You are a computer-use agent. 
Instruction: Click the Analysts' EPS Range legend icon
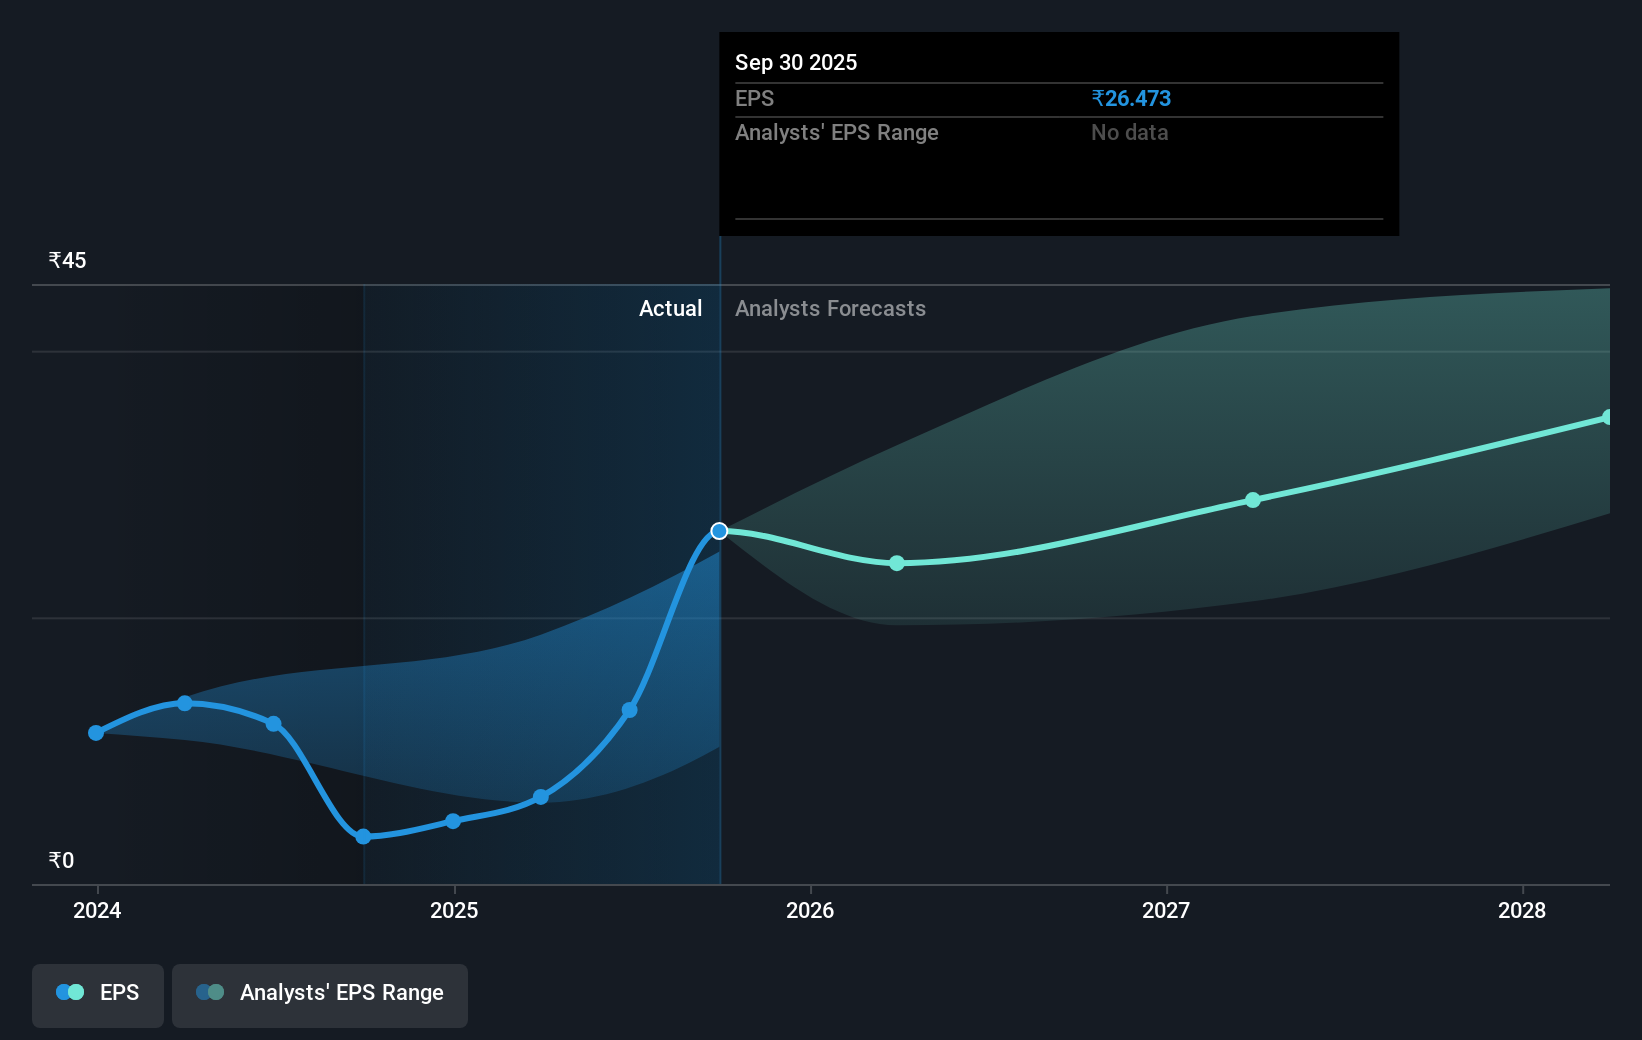(x=210, y=993)
